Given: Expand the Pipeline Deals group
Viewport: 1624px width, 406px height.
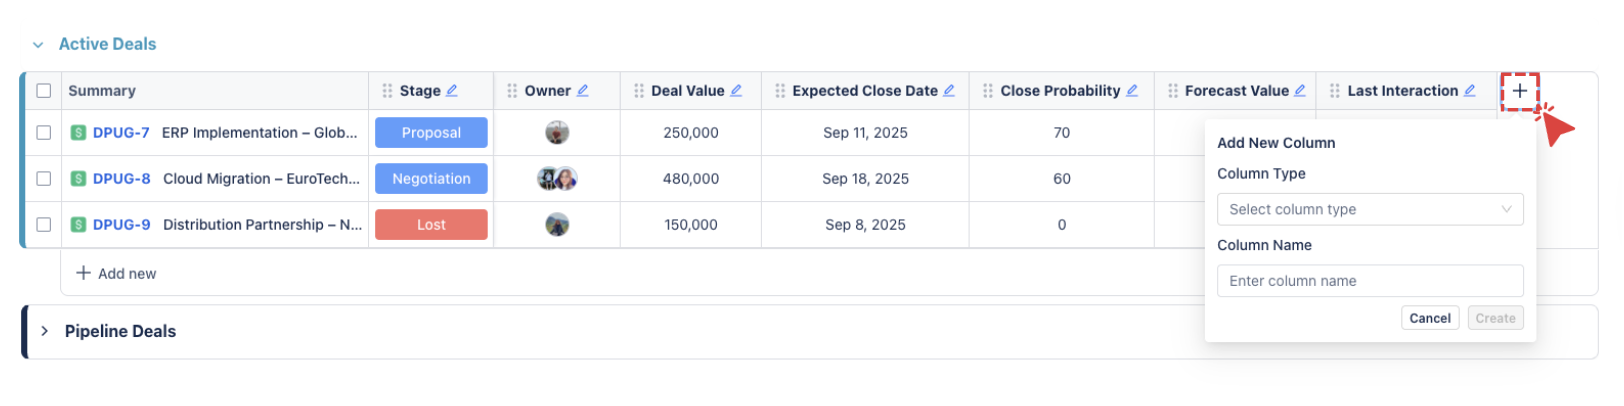Looking at the screenshot, I should click(x=45, y=331).
